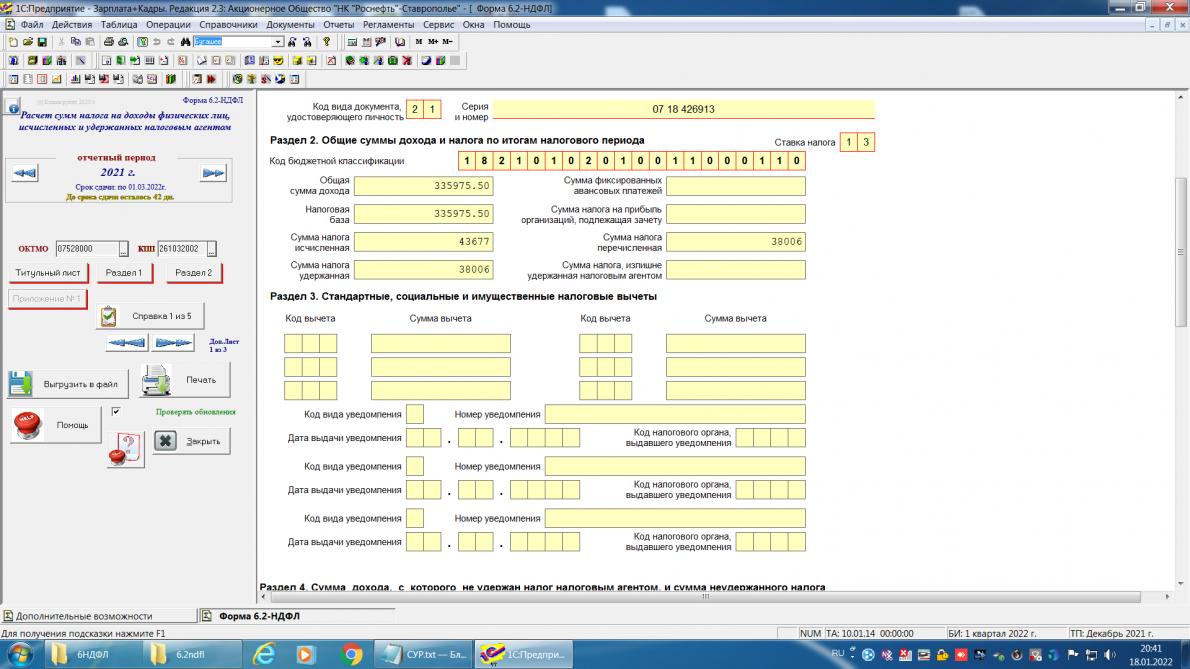Click the Copy toolbar icon
The width and height of the screenshot is (1190, 669).
(x=75, y=42)
